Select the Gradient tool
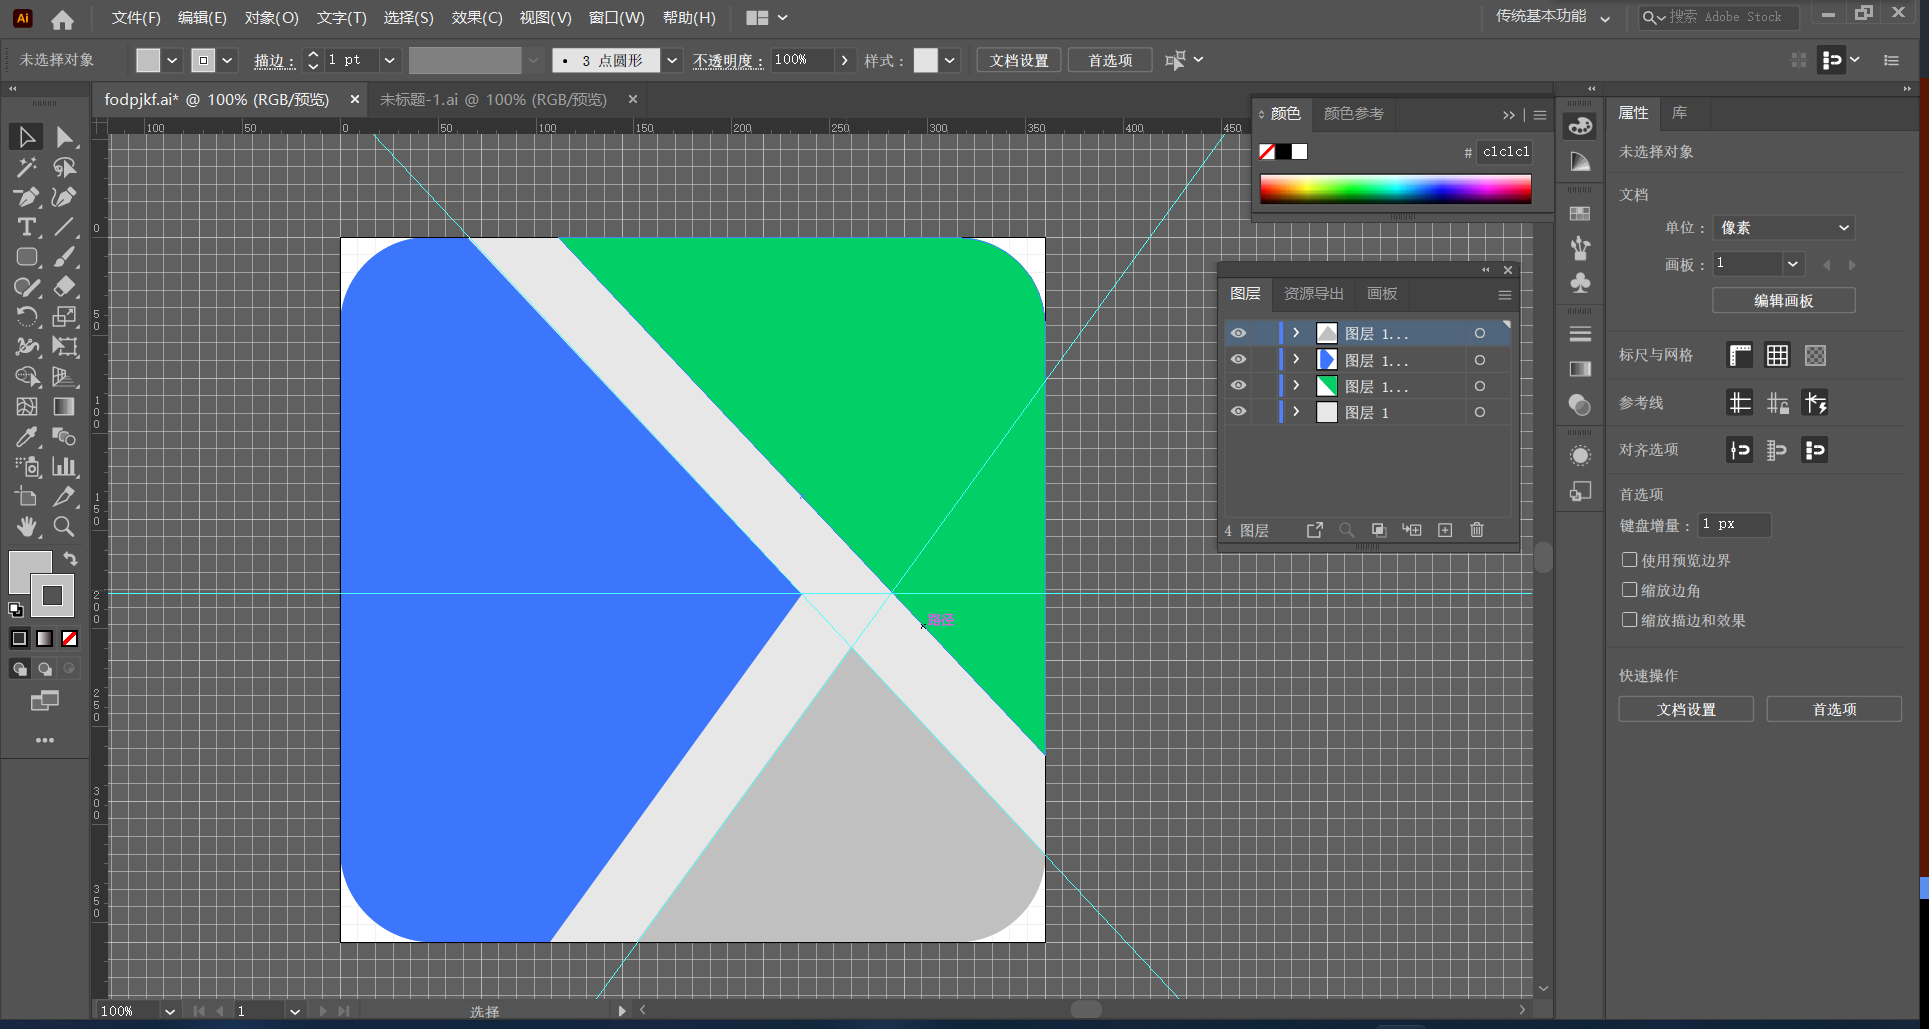The height and width of the screenshot is (1029, 1929). pyautogui.click(x=65, y=407)
